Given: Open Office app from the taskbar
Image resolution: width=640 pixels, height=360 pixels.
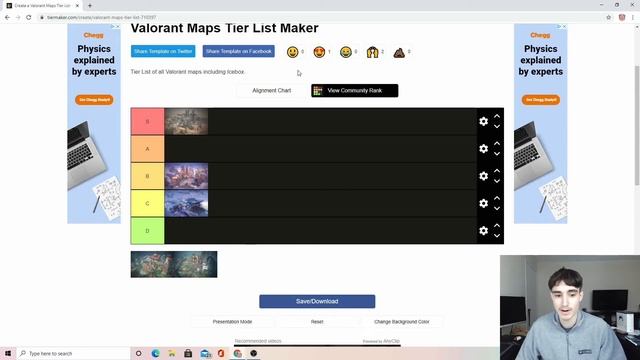Looking at the screenshot, I should pyautogui.click(x=221, y=353).
